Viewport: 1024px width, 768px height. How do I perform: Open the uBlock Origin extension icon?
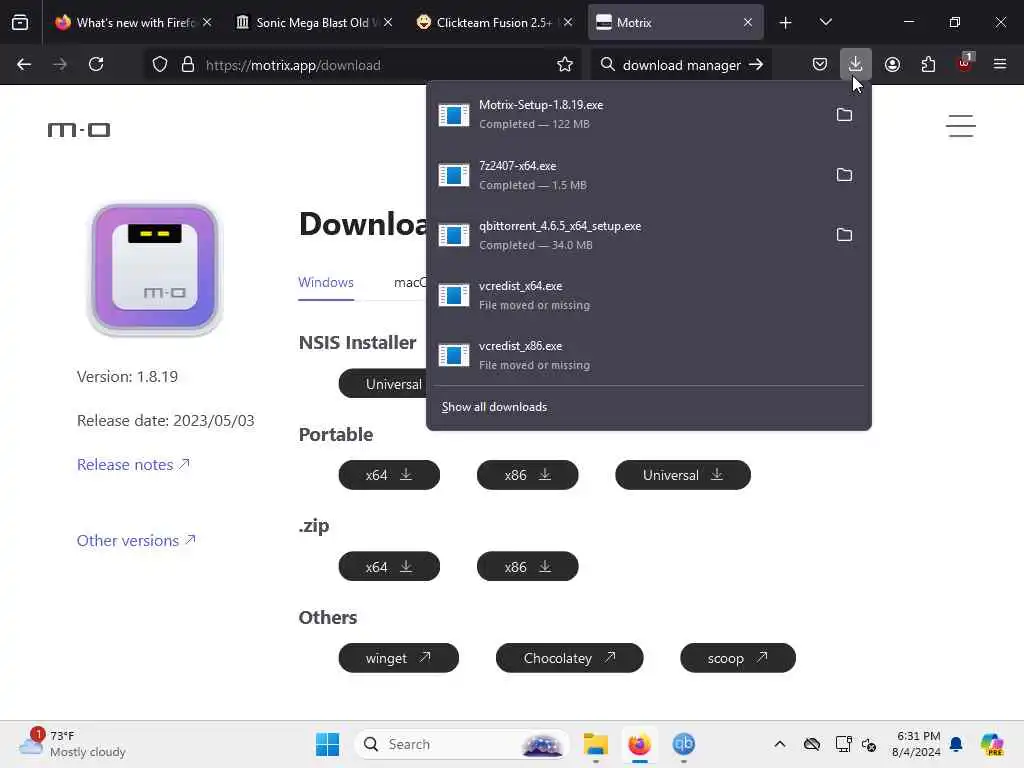965,63
